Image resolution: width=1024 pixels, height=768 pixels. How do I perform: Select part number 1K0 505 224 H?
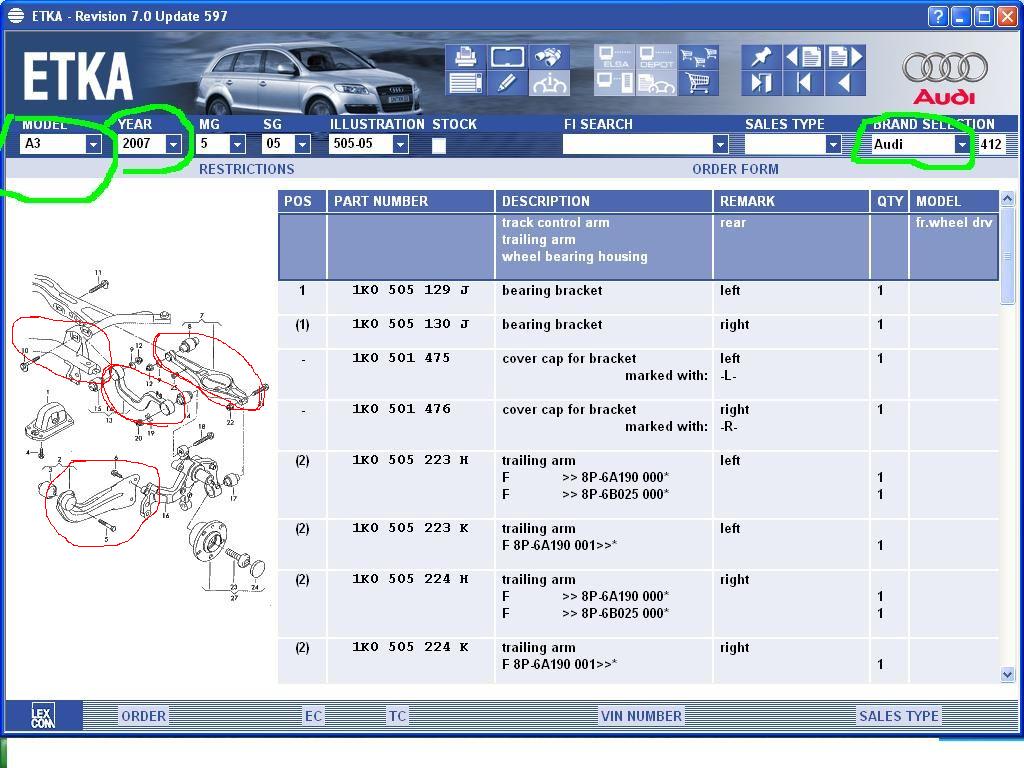[x=410, y=579]
